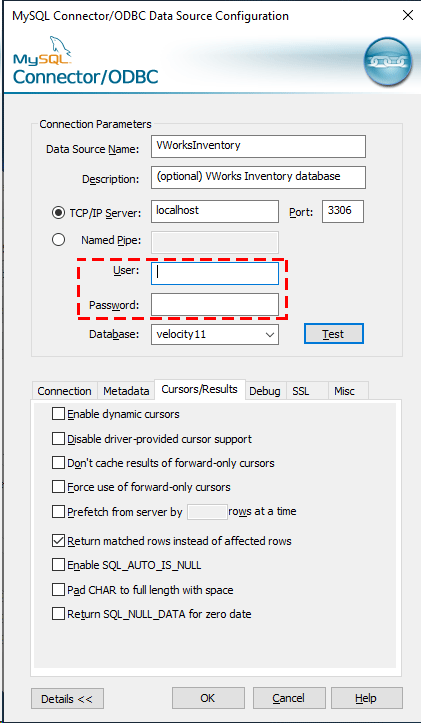Image resolution: width=421 pixels, height=723 pixels.
Task: Focus the Password input field
Action: 214,305
